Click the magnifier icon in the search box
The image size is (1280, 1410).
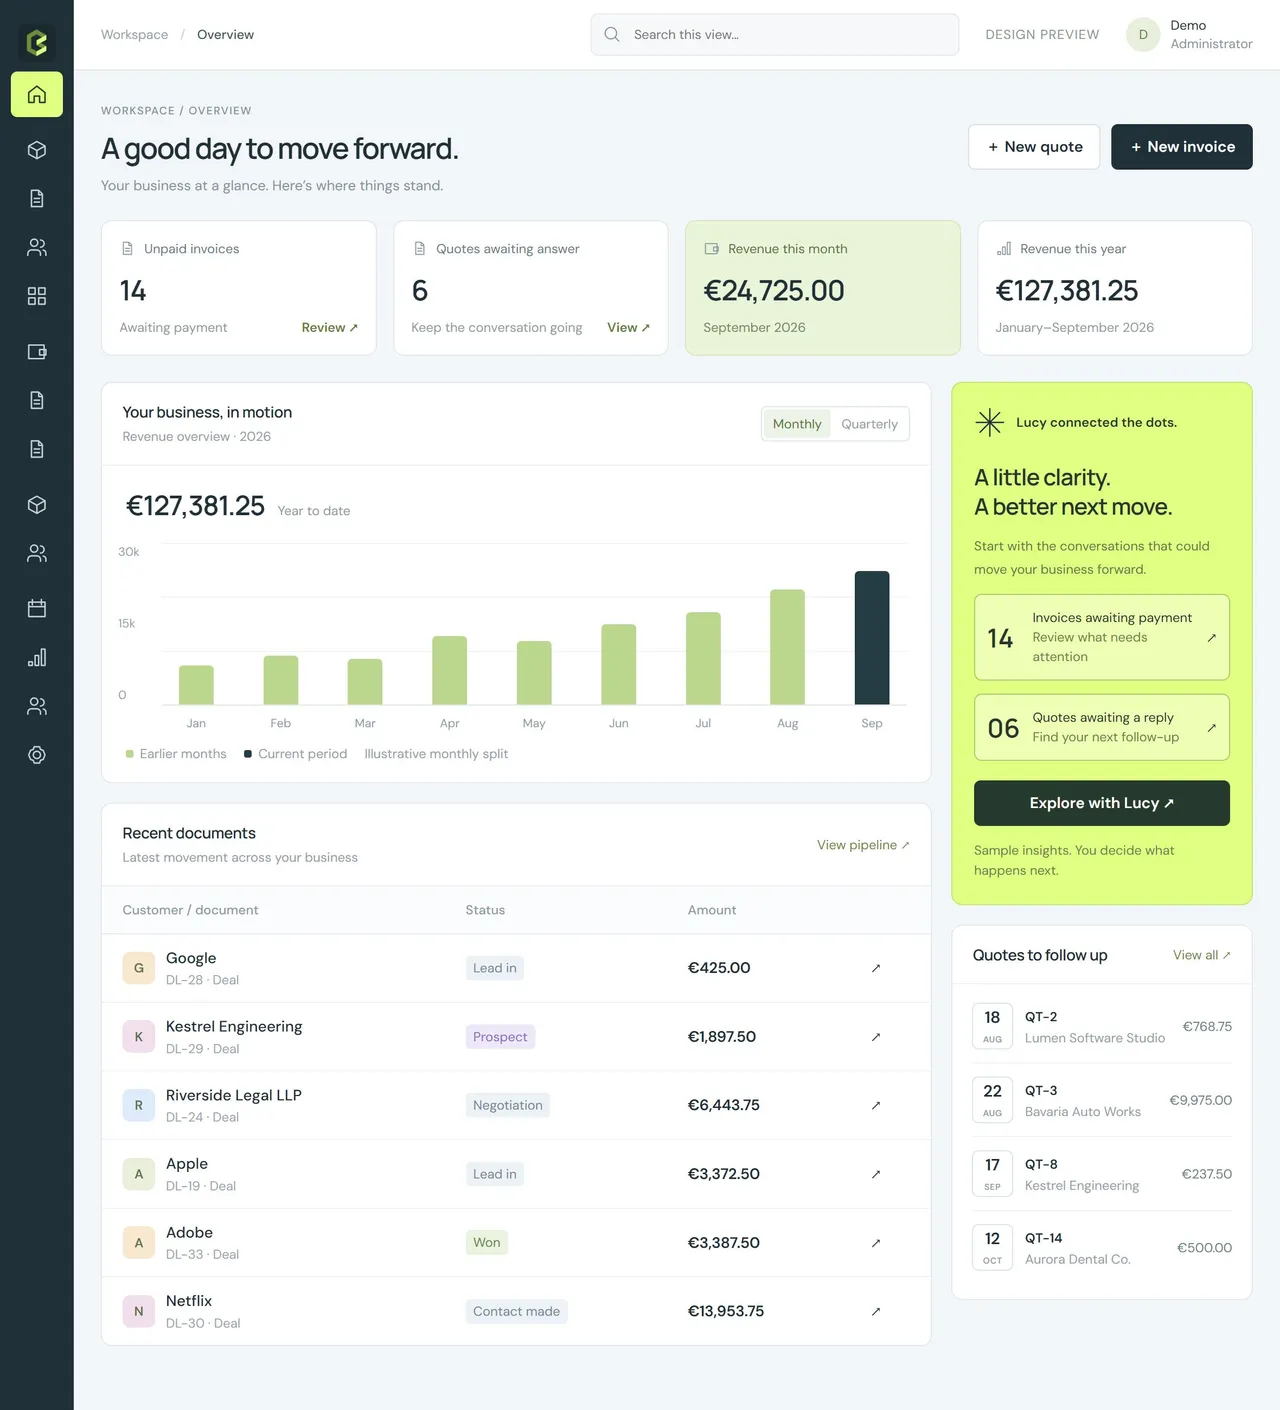coord(612,34)
